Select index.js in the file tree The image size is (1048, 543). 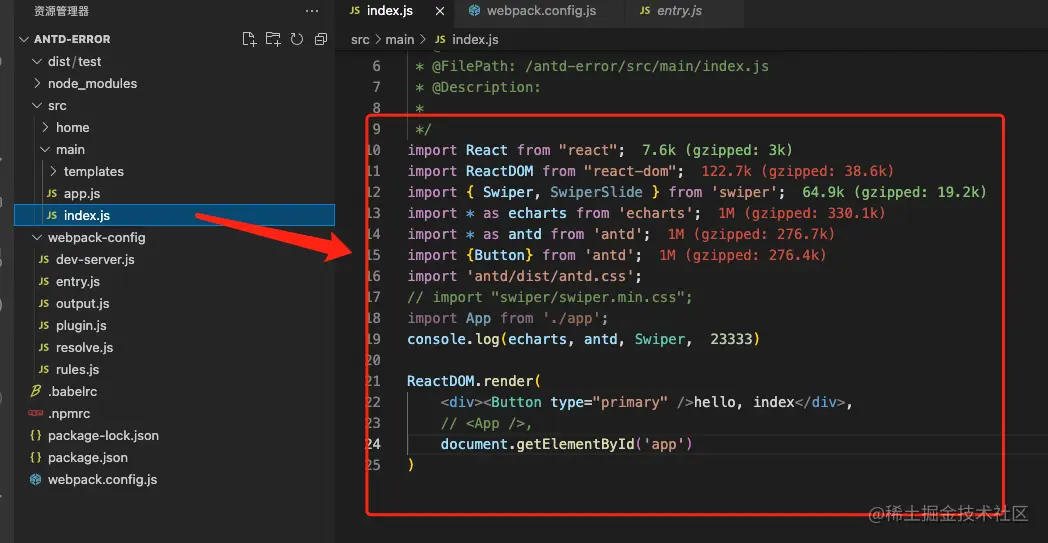[174, 215]
